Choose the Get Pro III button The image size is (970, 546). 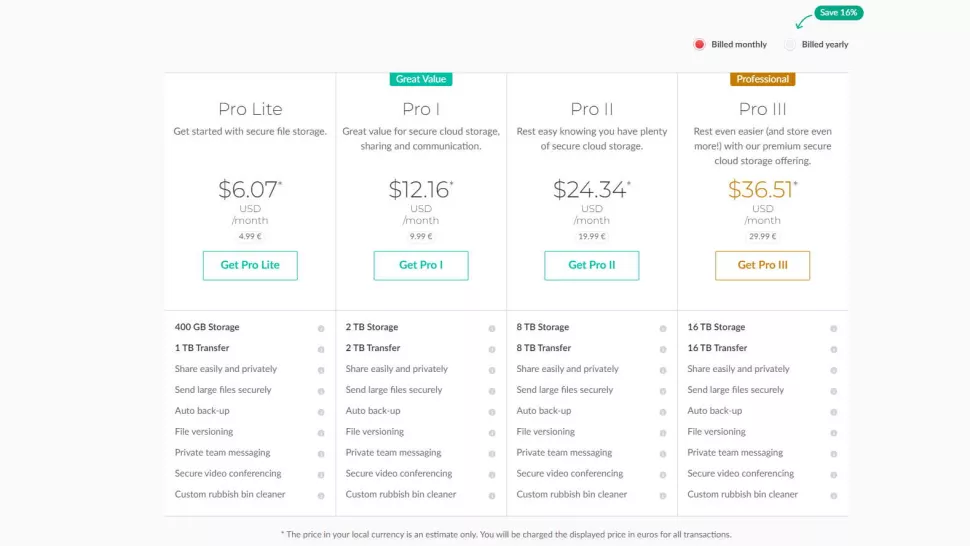coord(762,265)
